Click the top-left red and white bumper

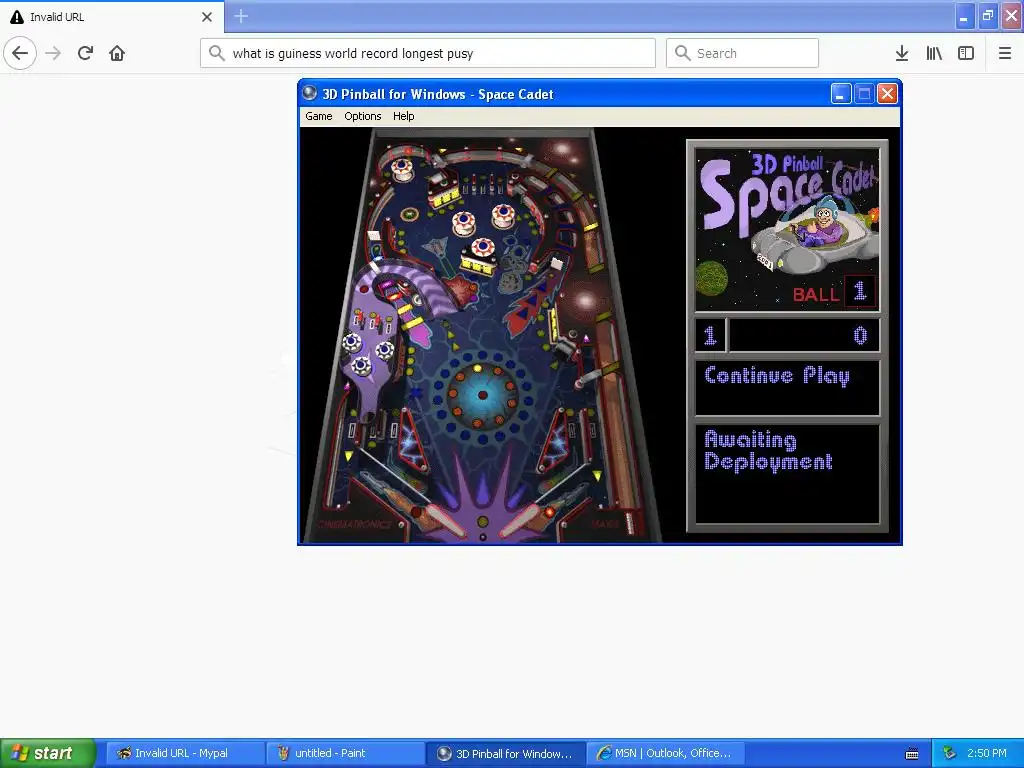pos(402,169)
